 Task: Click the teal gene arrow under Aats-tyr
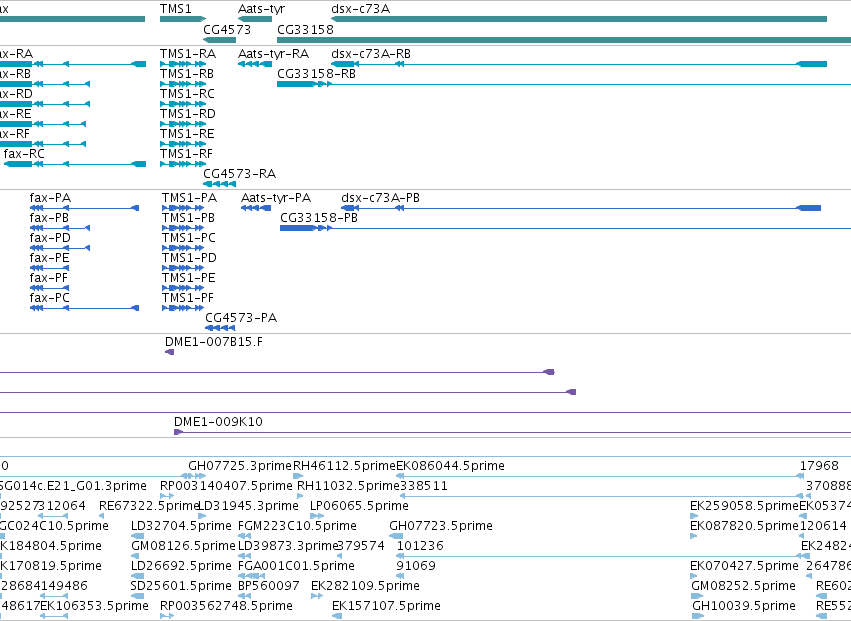[x=255, y=19]
